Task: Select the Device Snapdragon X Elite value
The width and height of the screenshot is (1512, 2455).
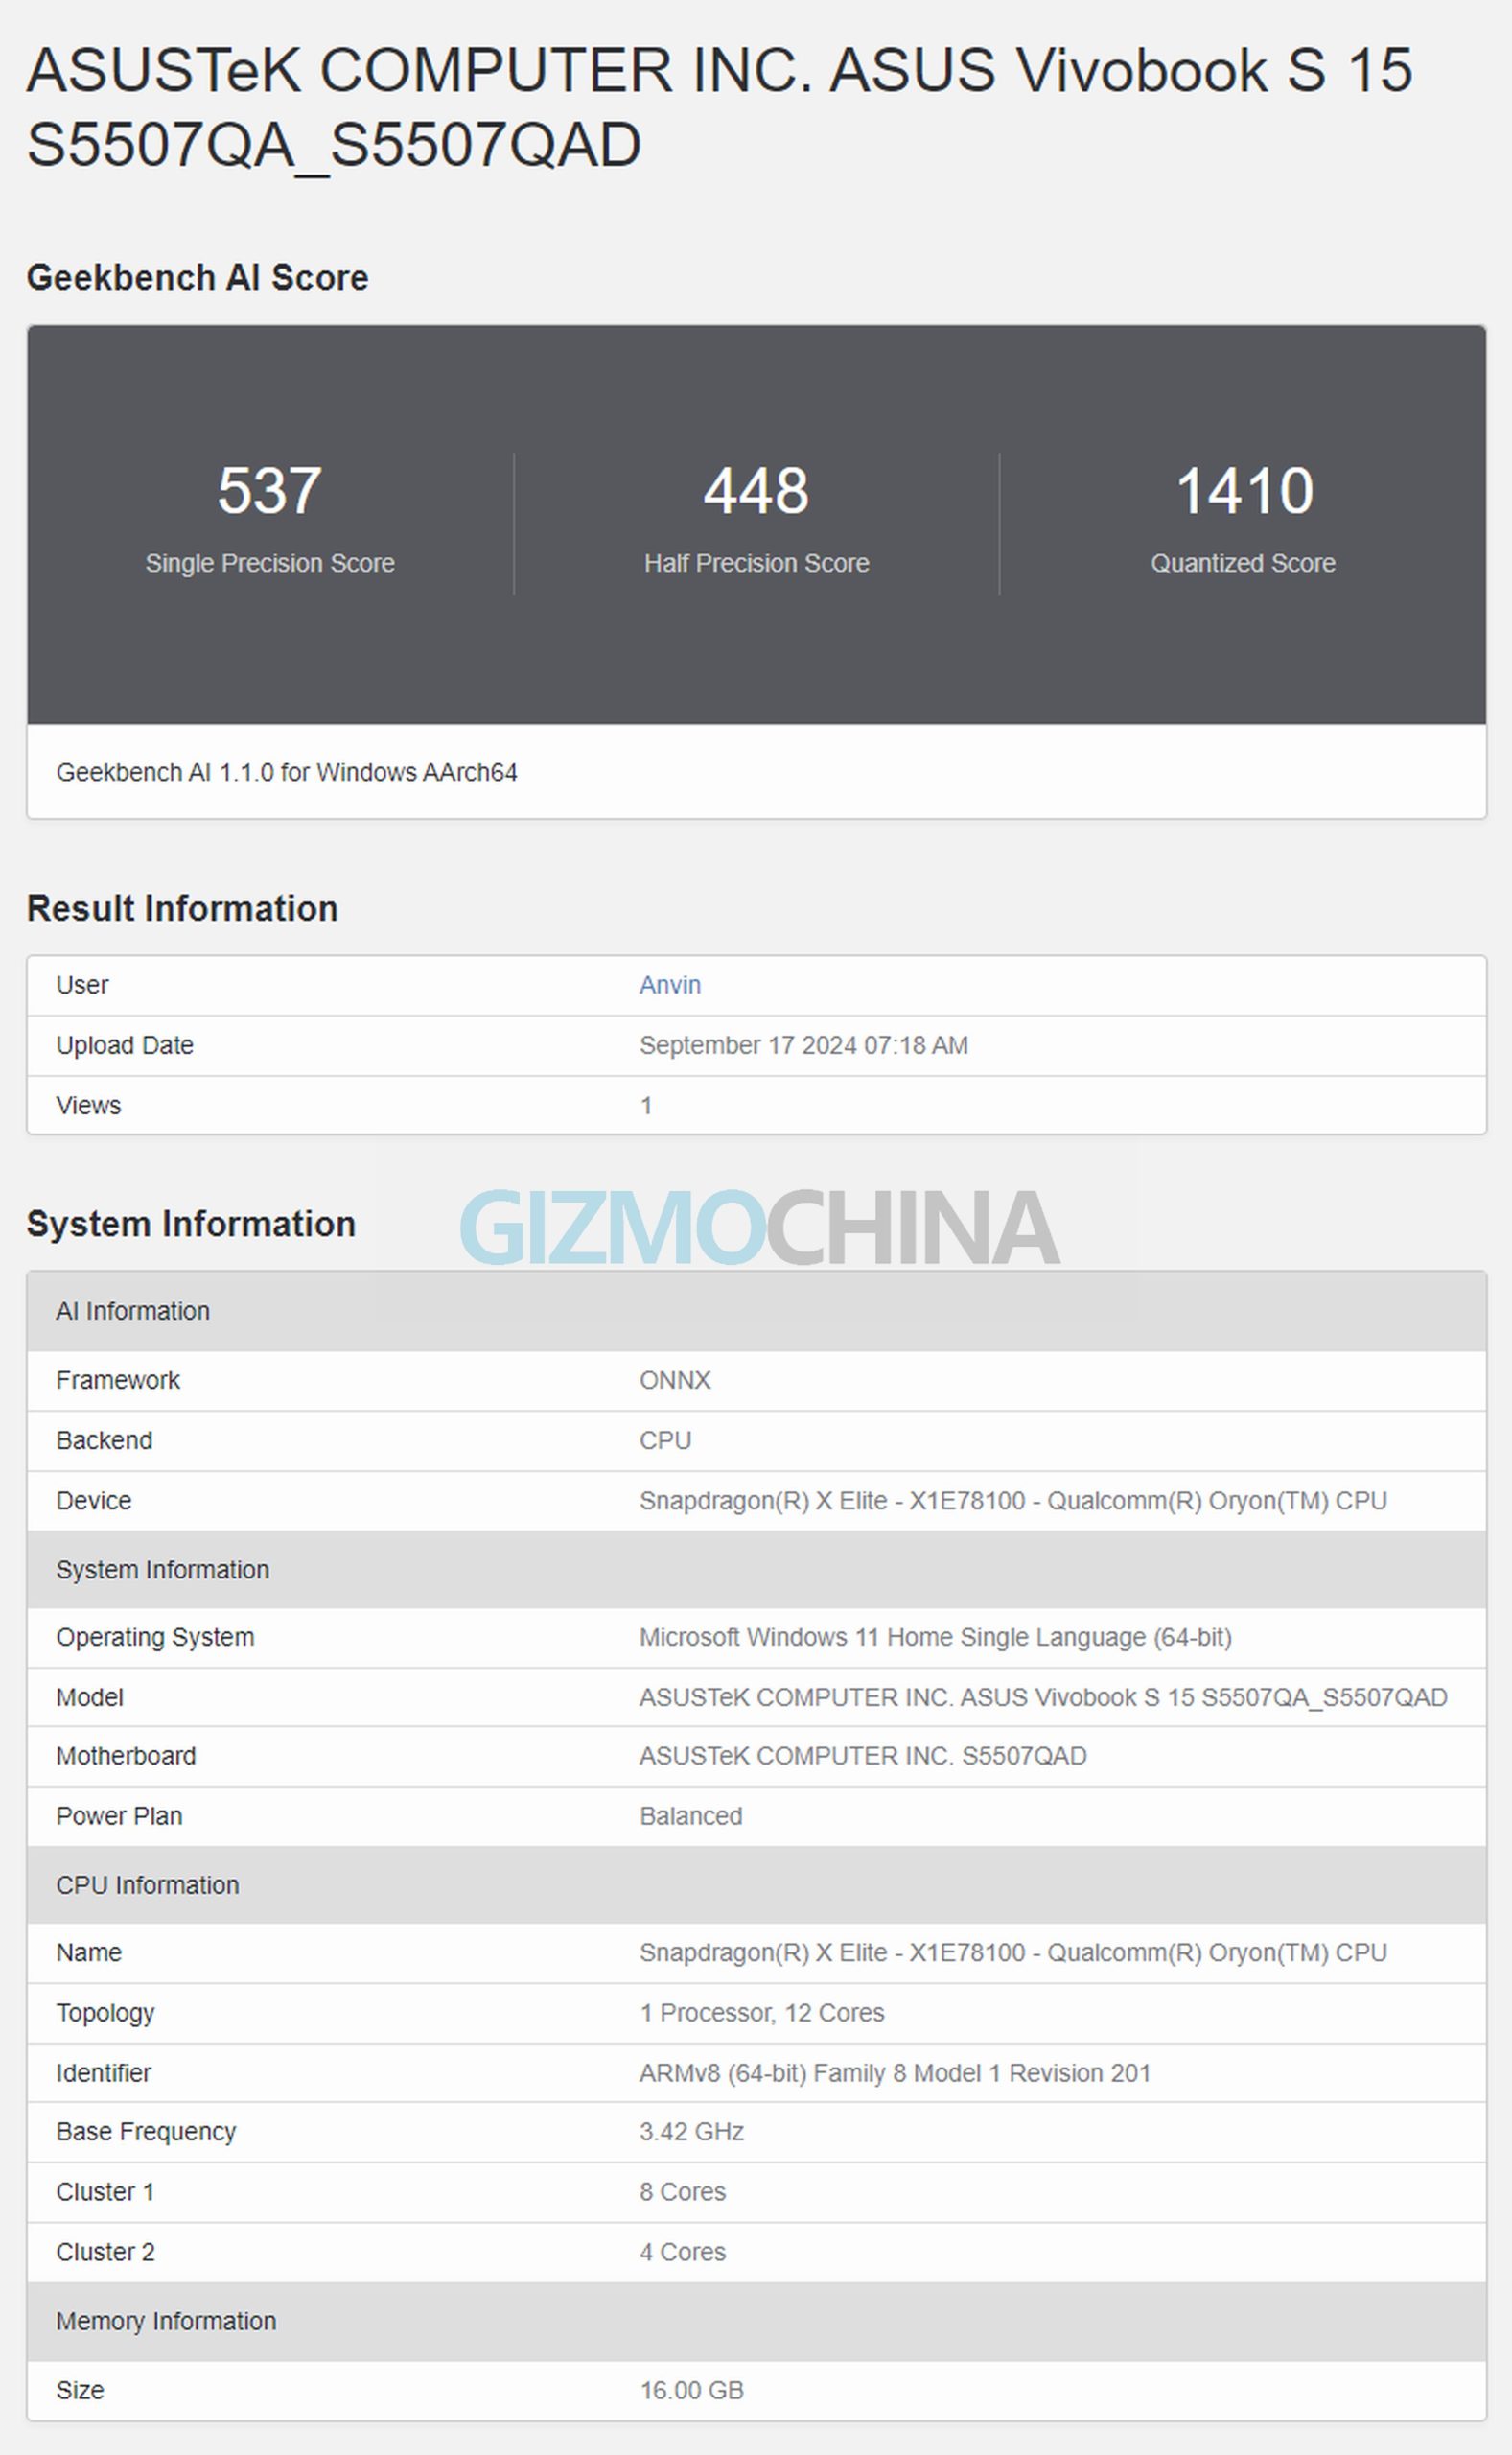Action: click(1013, 1500)
